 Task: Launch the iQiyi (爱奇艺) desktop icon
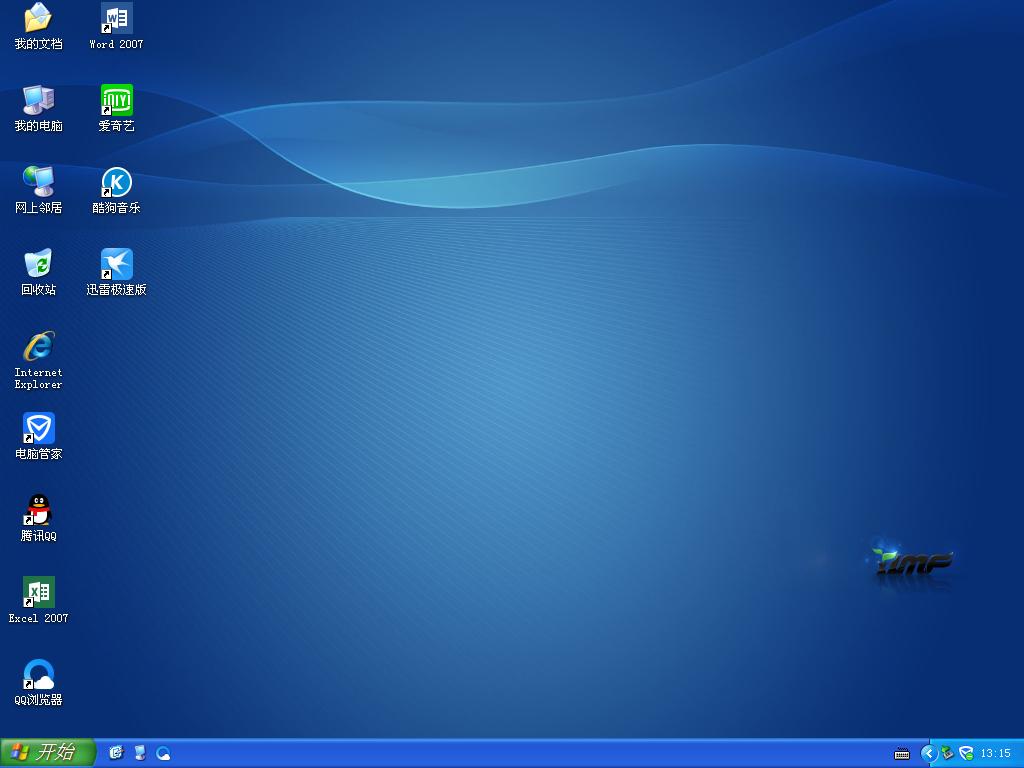(116, 100)
